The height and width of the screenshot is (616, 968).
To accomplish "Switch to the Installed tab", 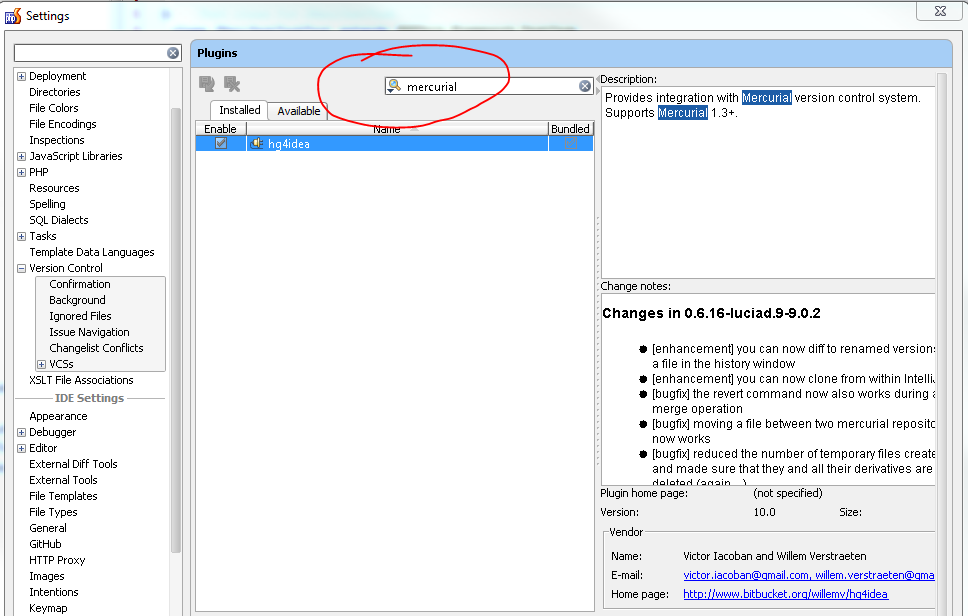I will tap(240, 110).
